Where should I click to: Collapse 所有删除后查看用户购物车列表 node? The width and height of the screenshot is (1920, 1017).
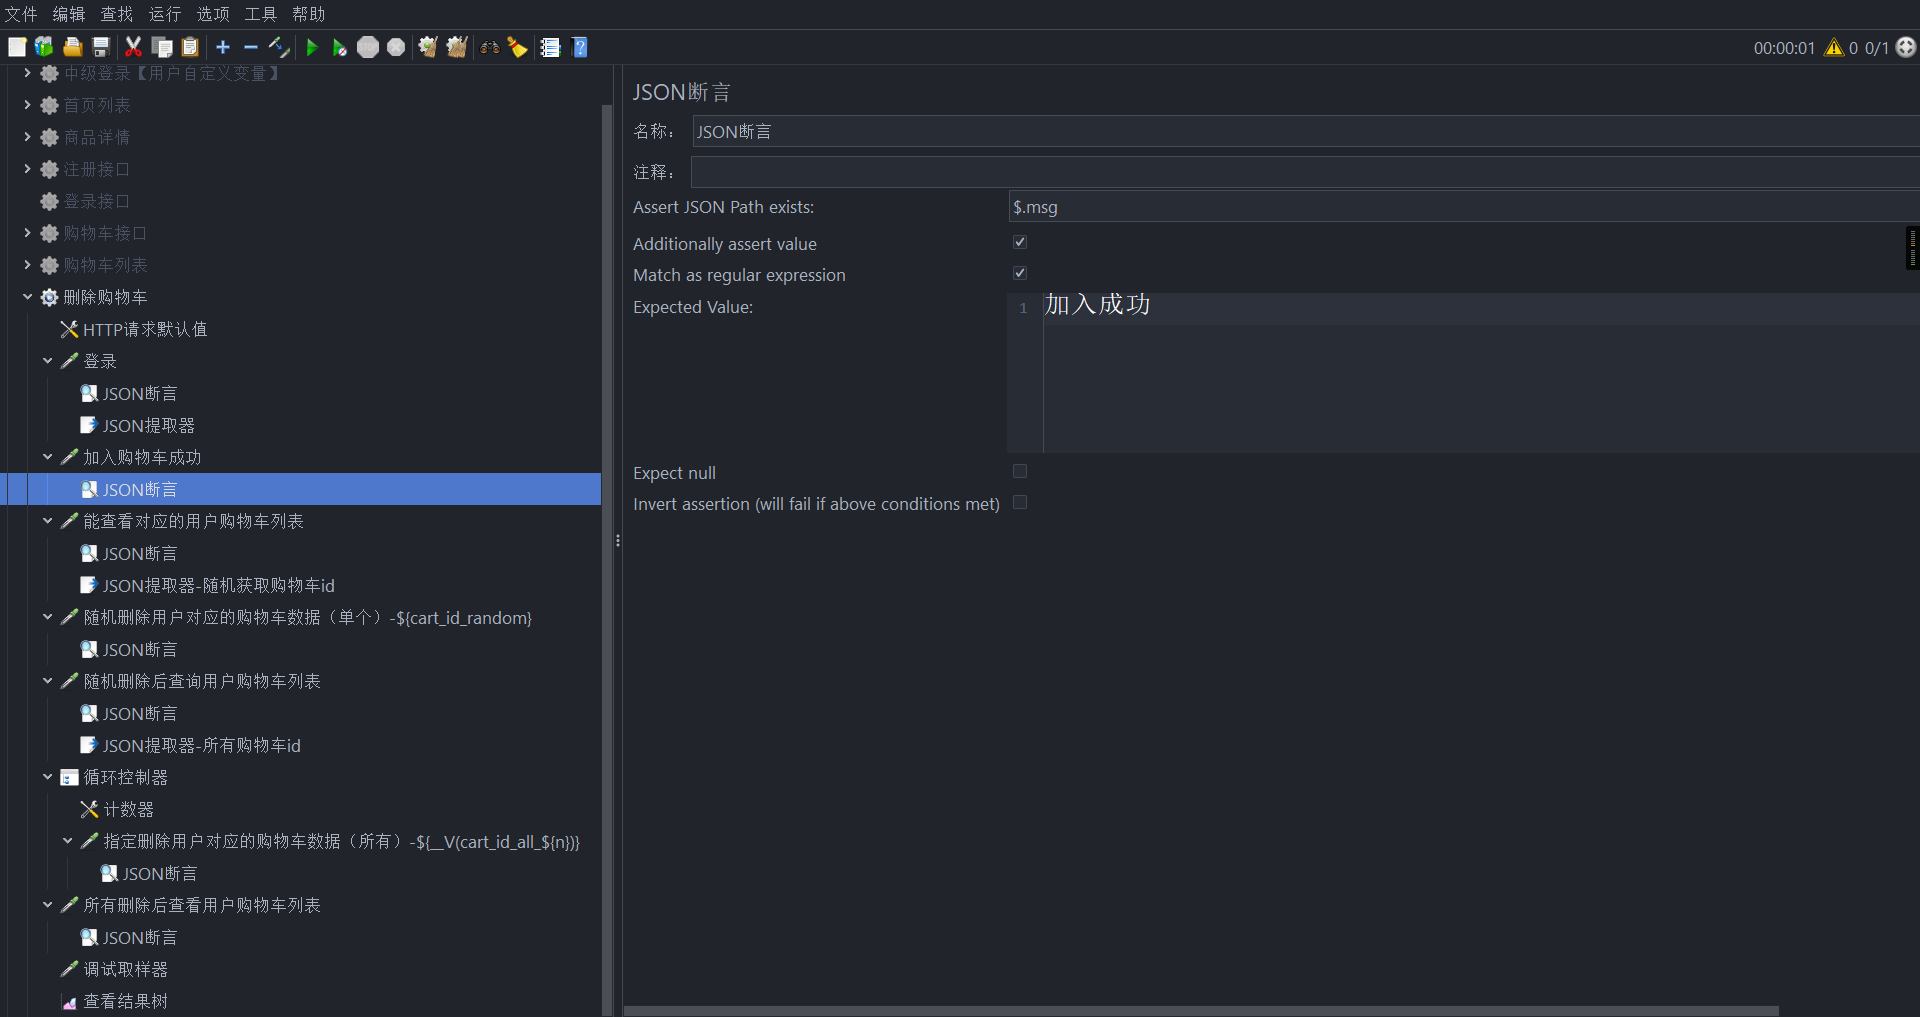pos(47,905)
